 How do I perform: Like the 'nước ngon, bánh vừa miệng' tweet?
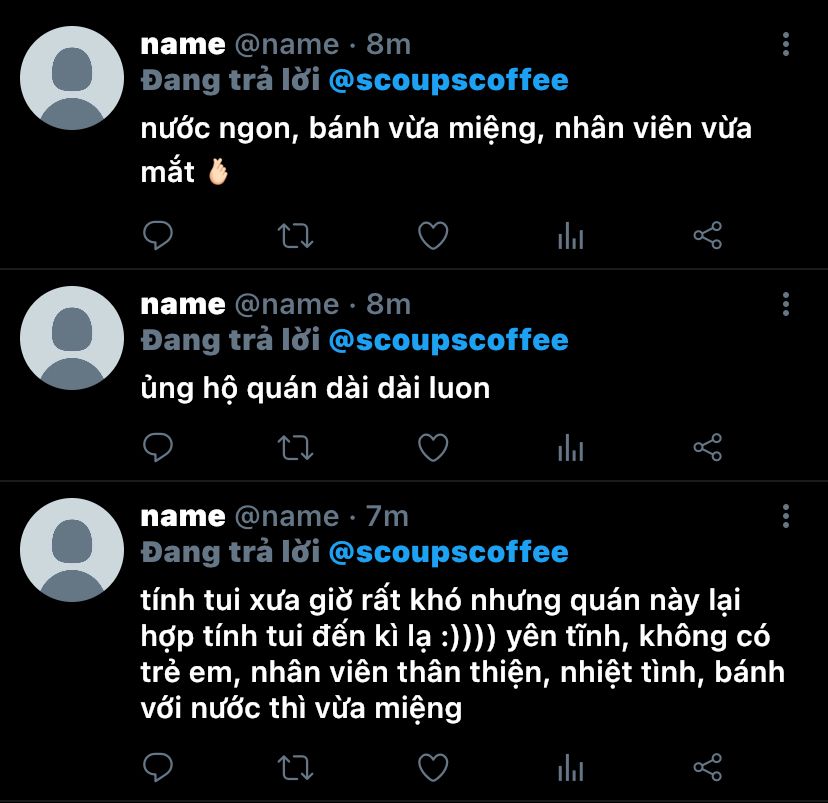[x=433, y=235]
